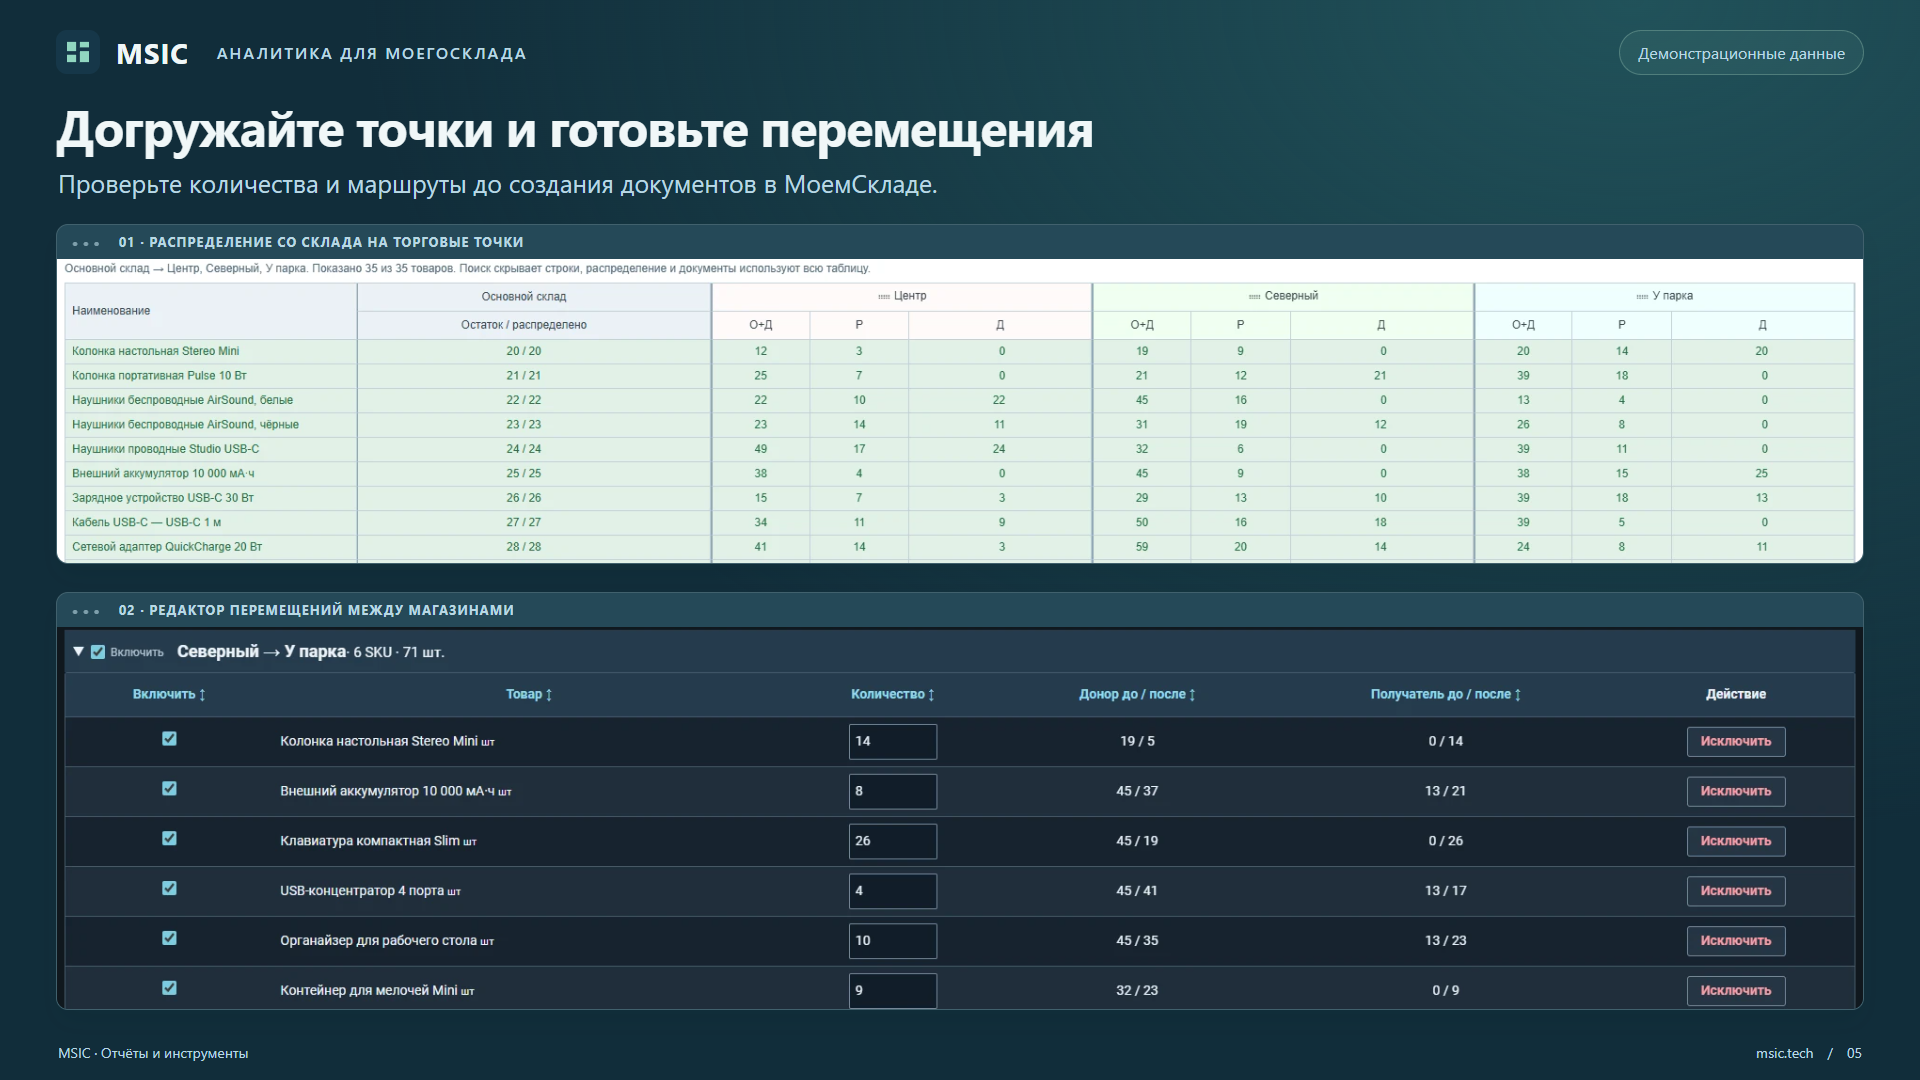This screenshot has width=1920, height=1080.
Task: Sort by Товар column header
Action: pyautogui.click(x=529, y=694)
